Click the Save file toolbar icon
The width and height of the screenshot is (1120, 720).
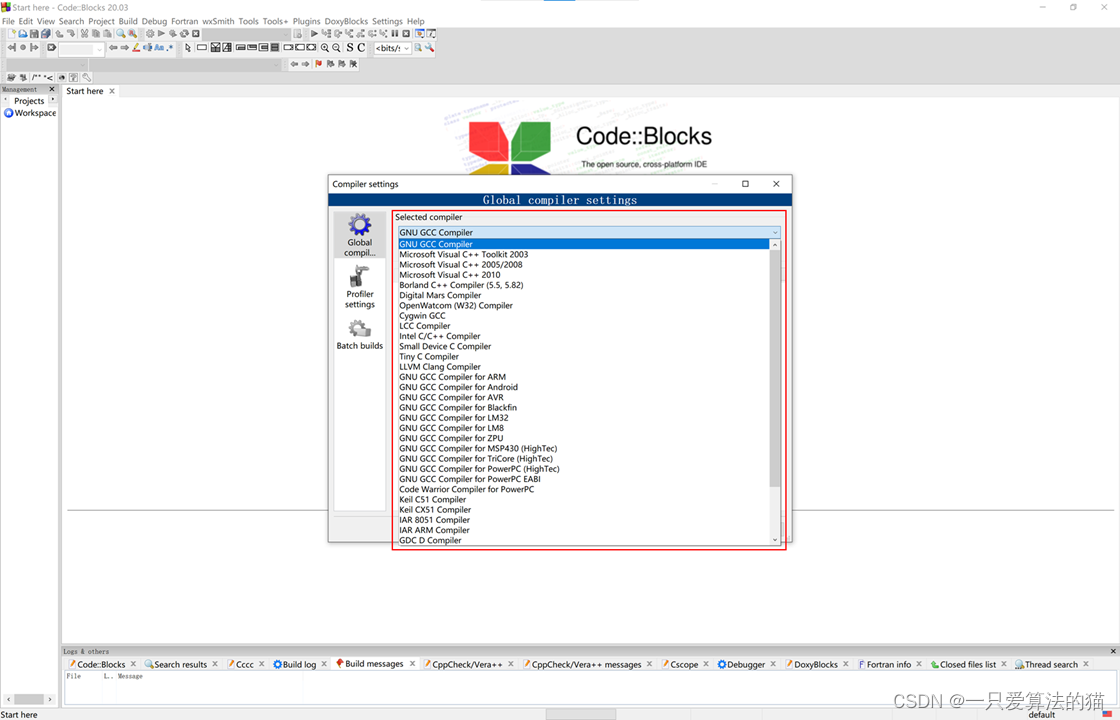[34, 34]
